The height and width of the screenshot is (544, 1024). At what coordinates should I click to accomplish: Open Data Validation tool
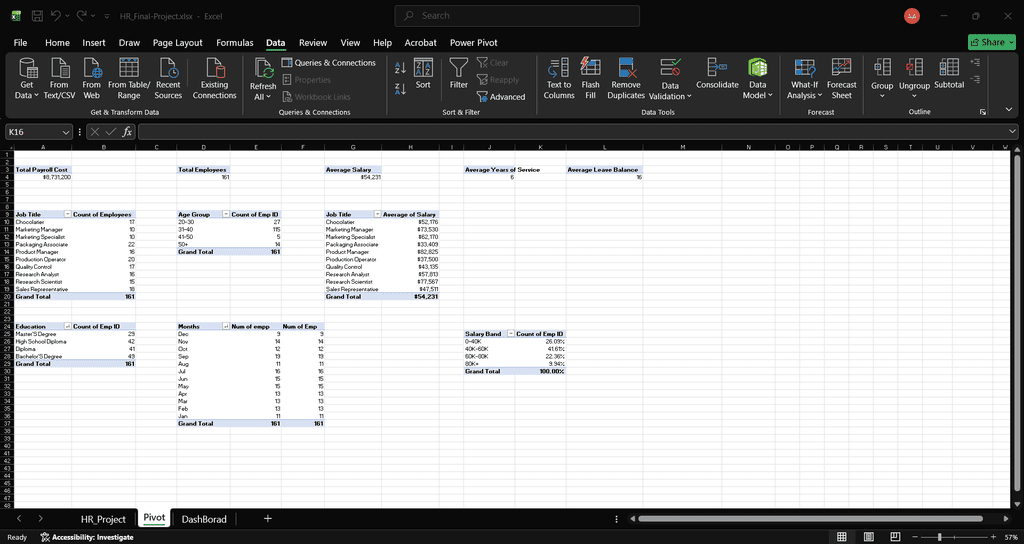(670, 78)
